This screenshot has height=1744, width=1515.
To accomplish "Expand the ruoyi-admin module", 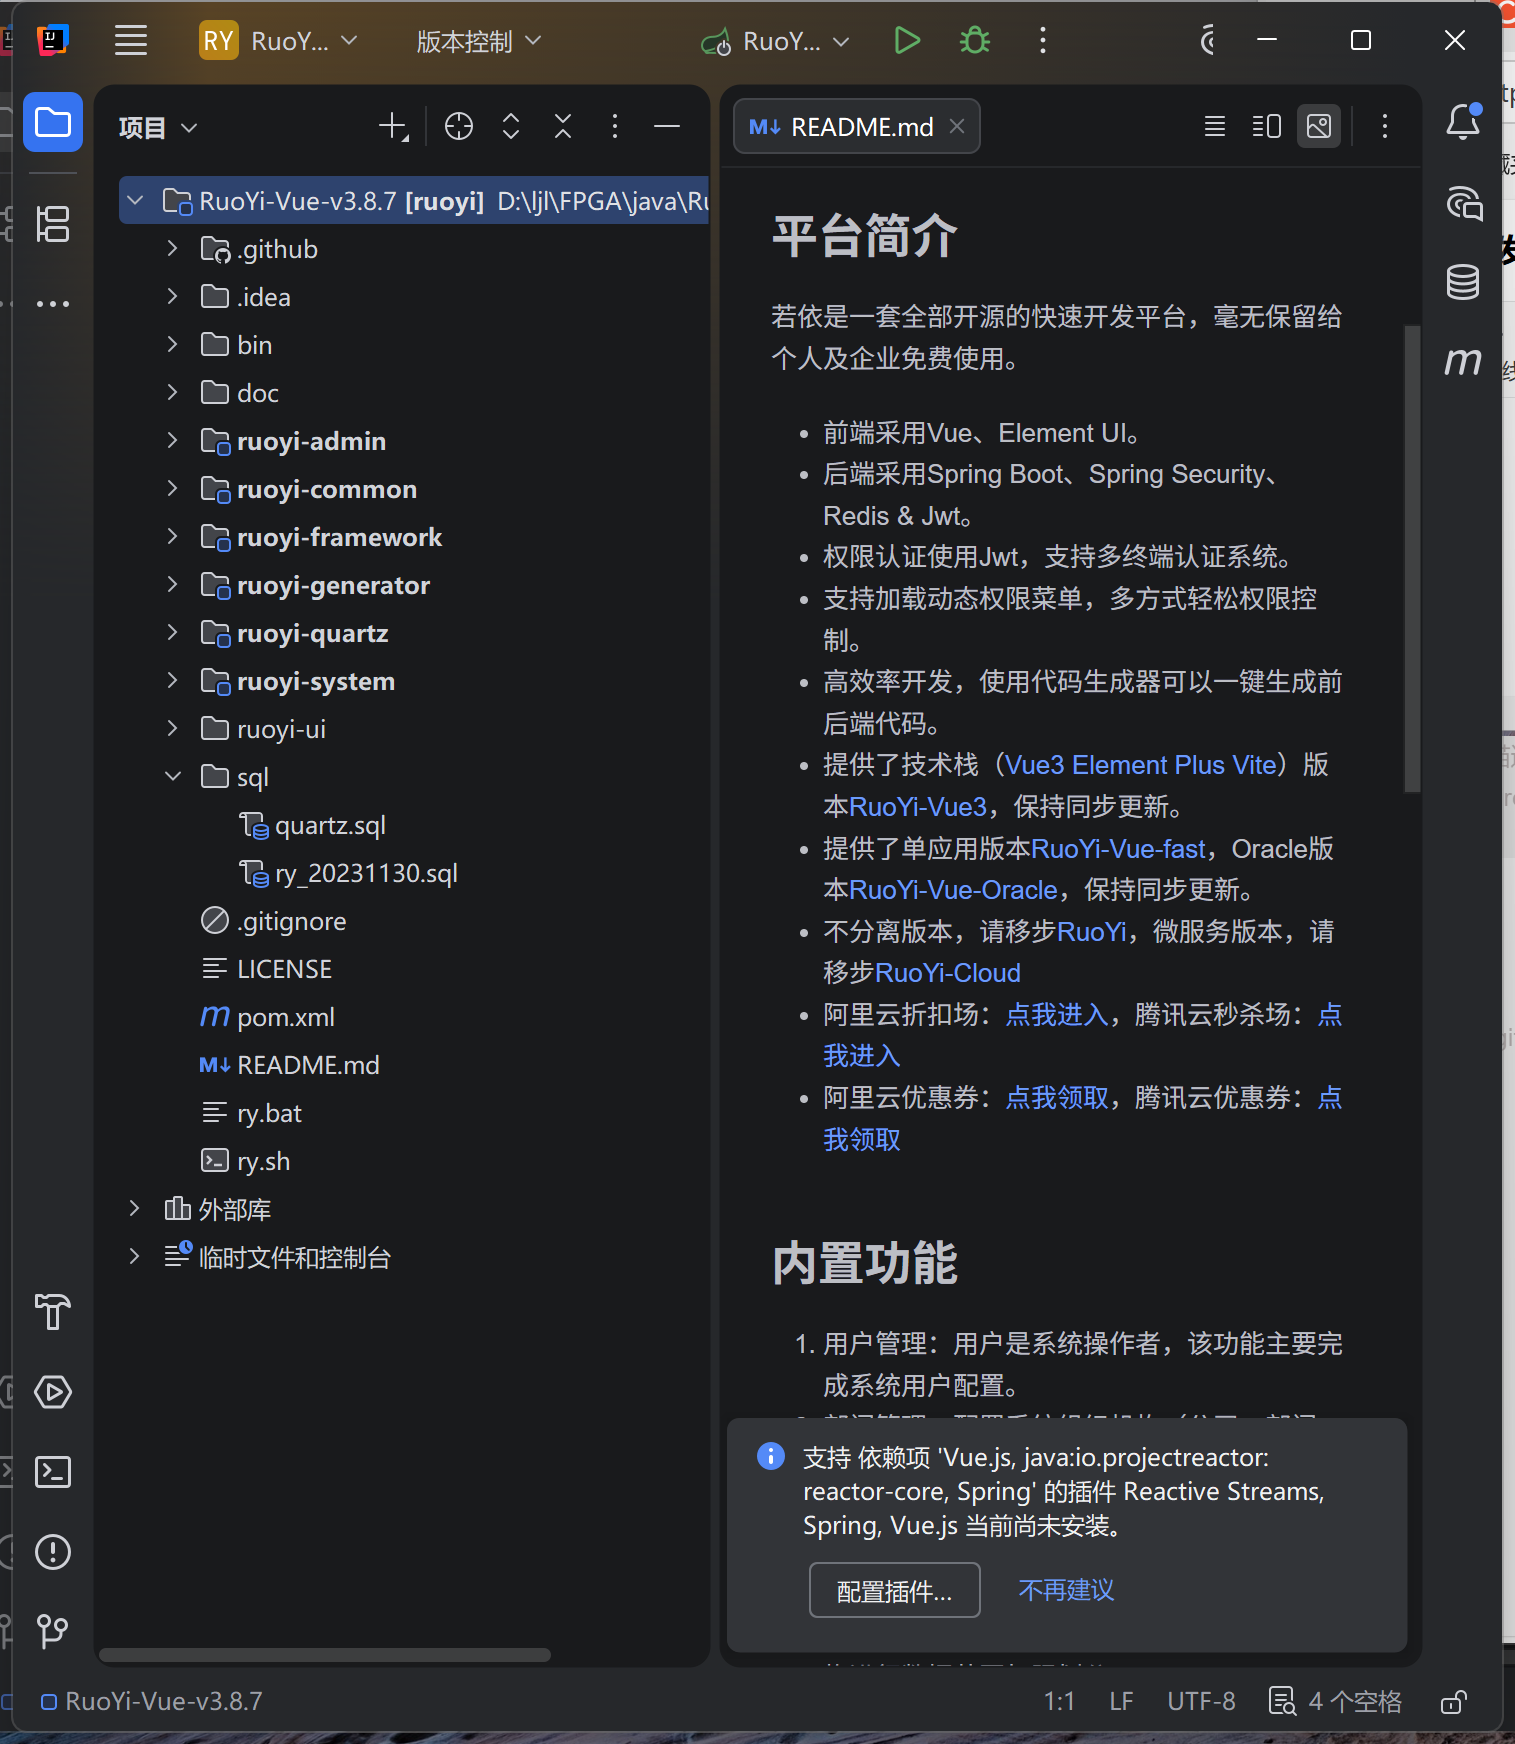I will (x=172, y=441).
